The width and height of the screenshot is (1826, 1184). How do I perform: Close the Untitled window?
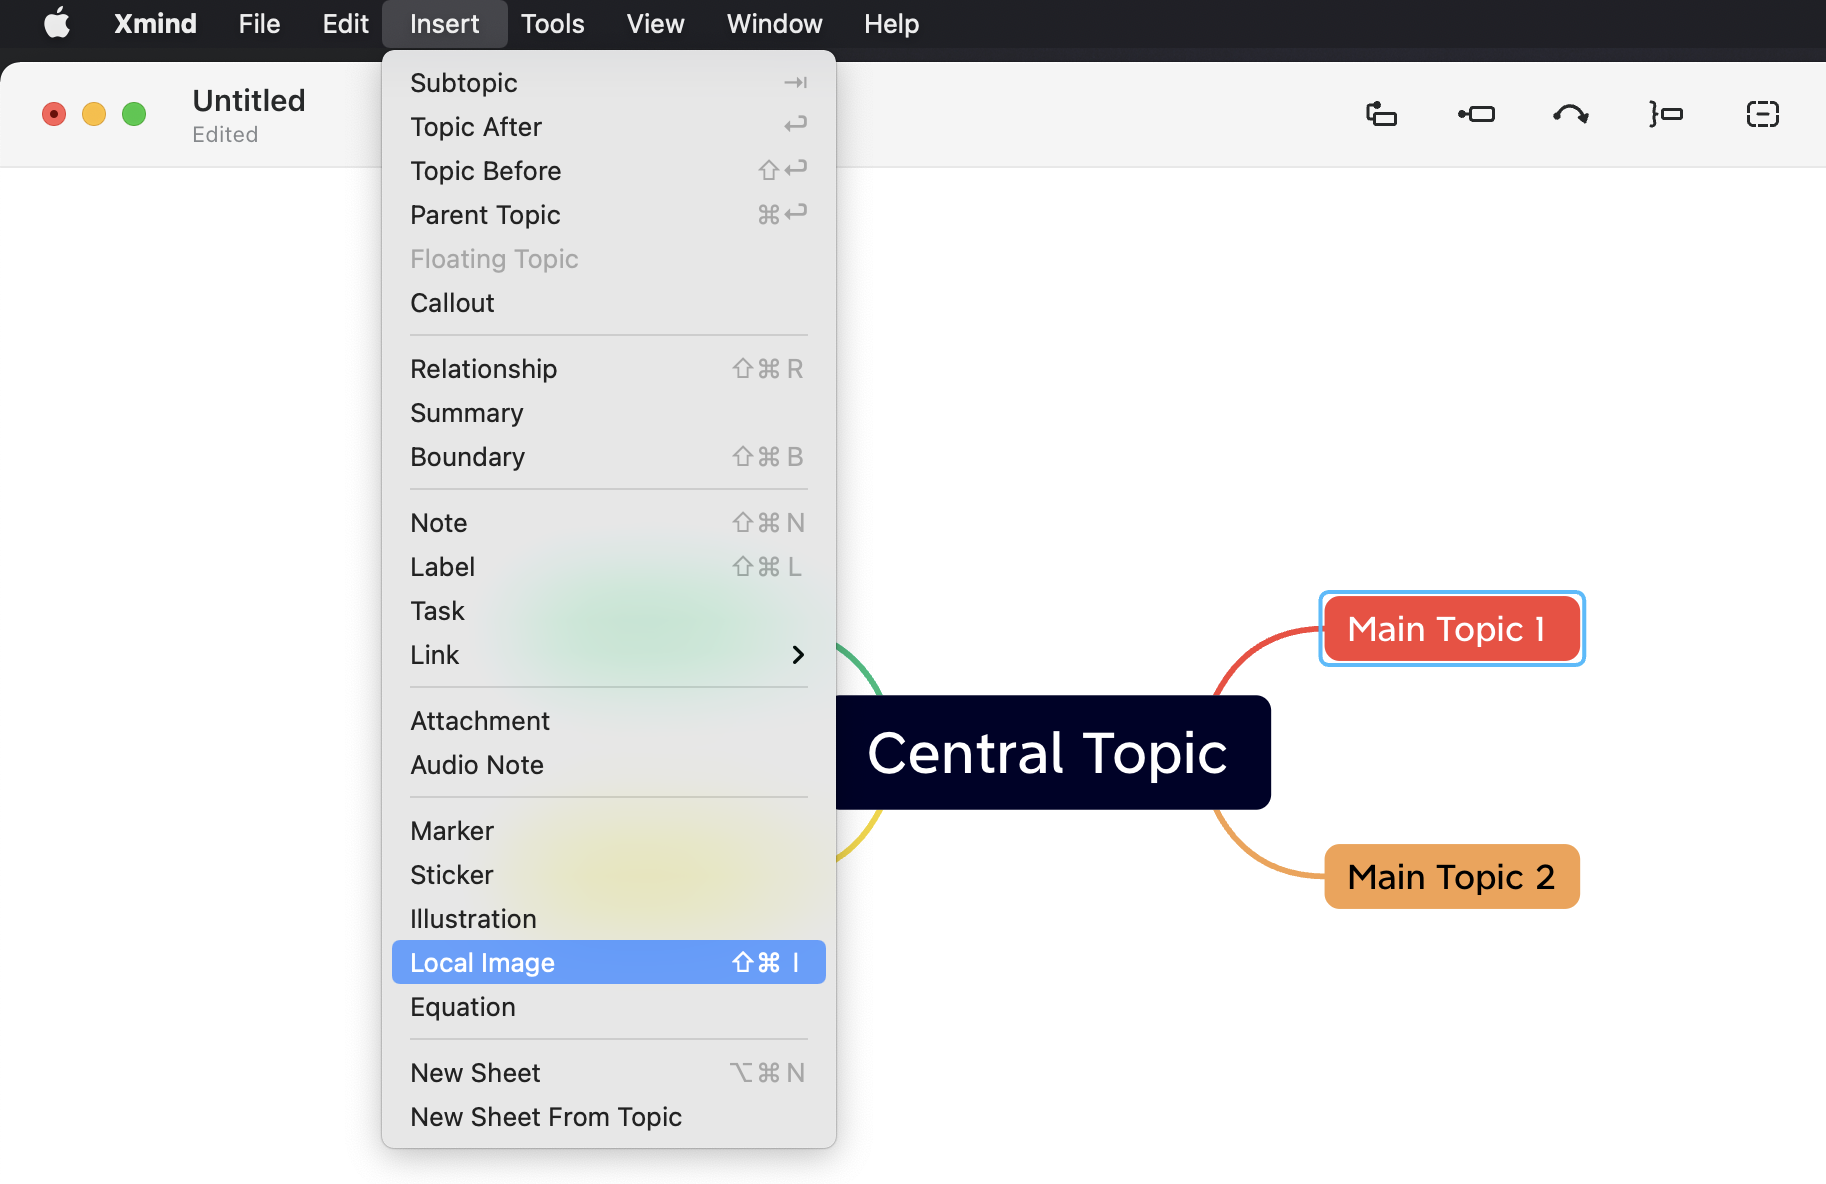54,114
